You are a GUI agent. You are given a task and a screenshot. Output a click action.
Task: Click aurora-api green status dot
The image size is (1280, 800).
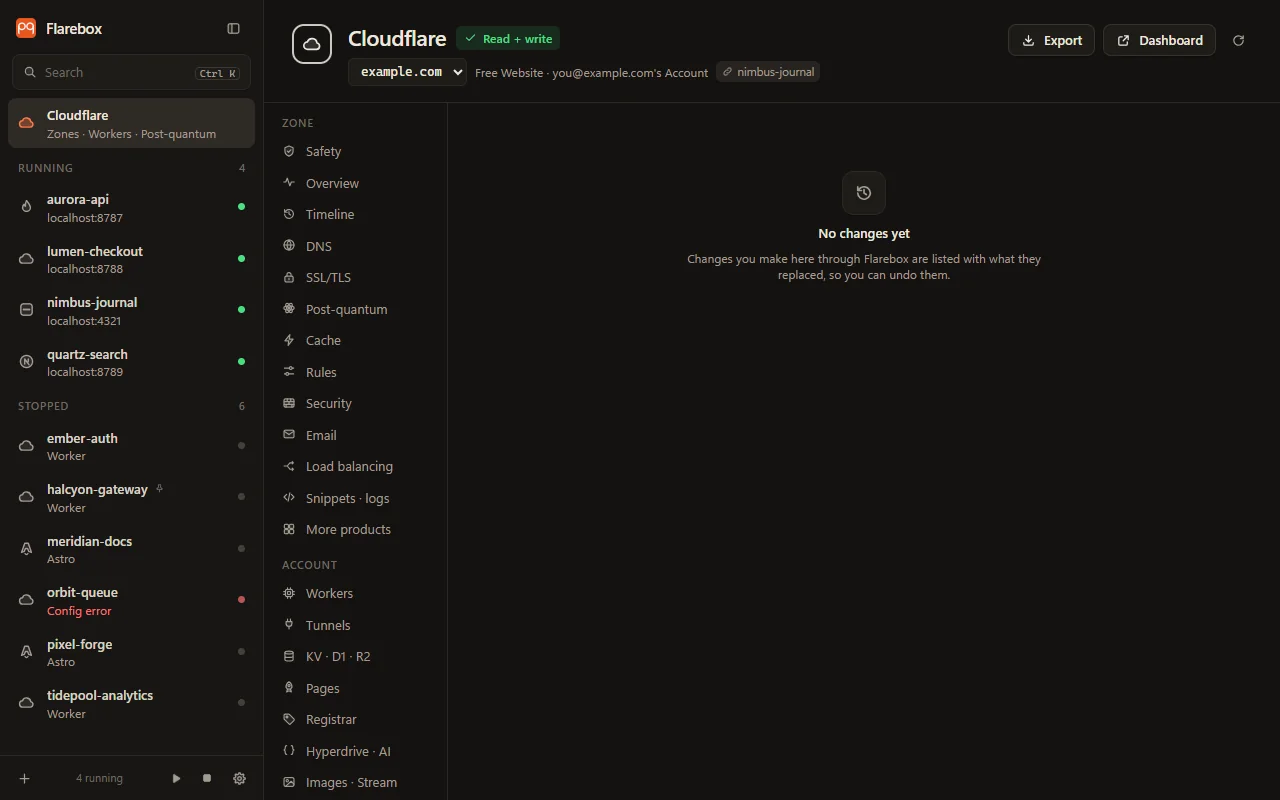(x=241, y=207)
